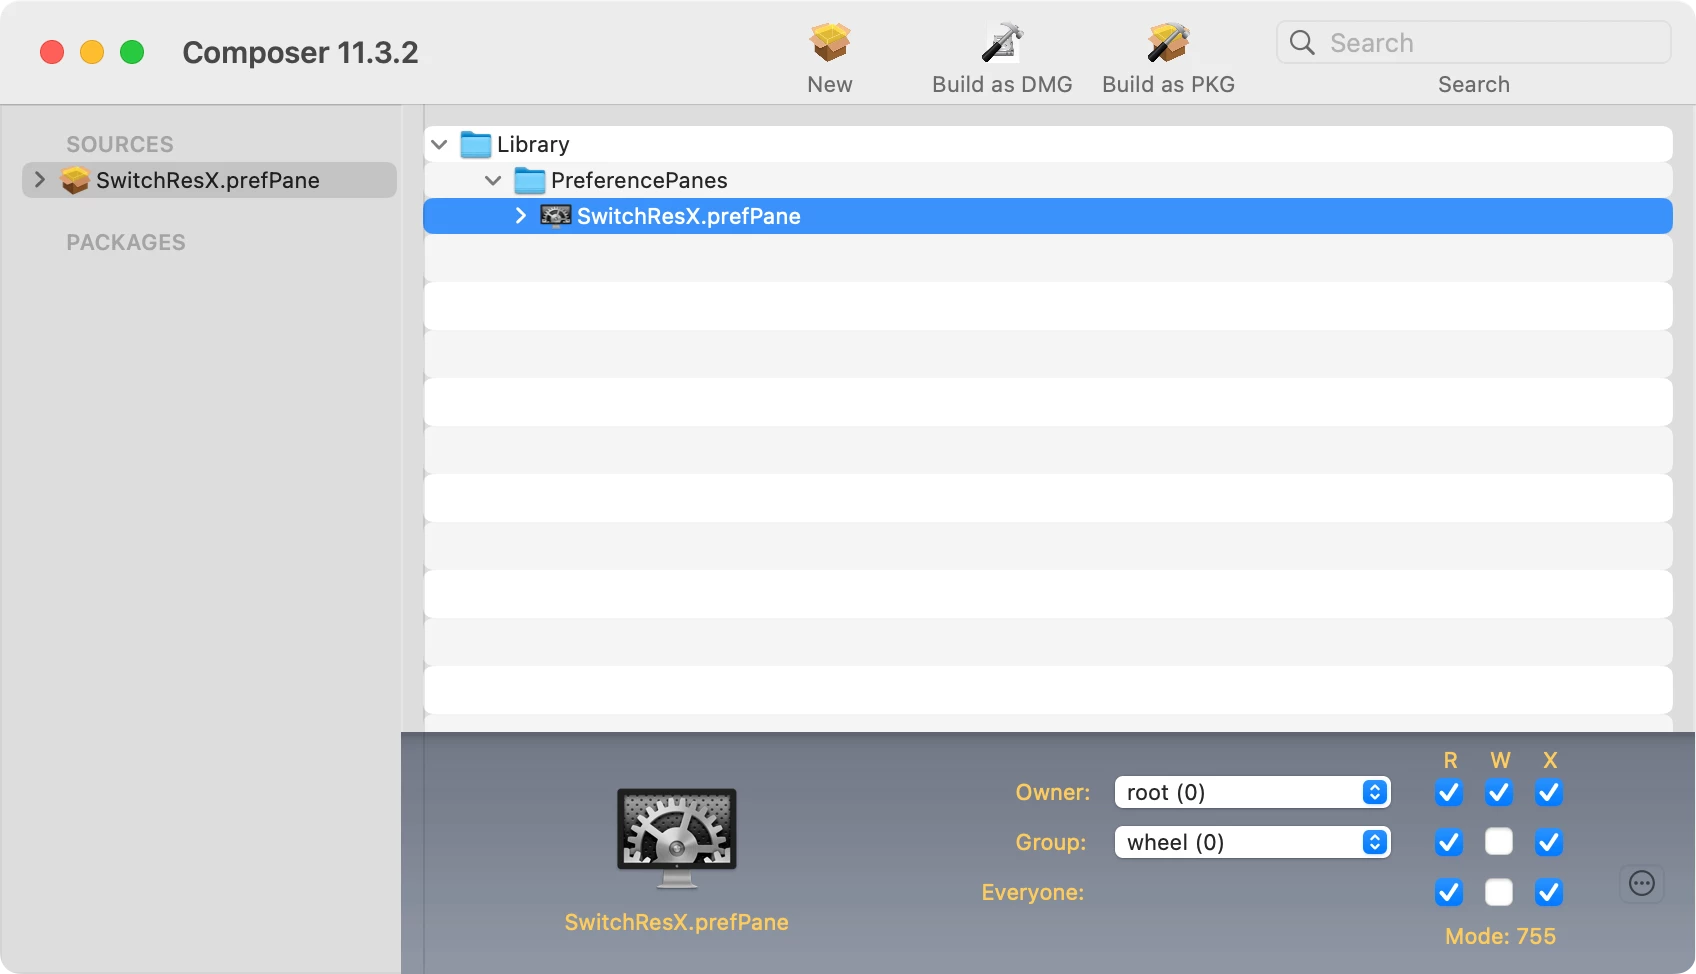Select SwitchResX.prefPane text in file tree

click(689, 216)
